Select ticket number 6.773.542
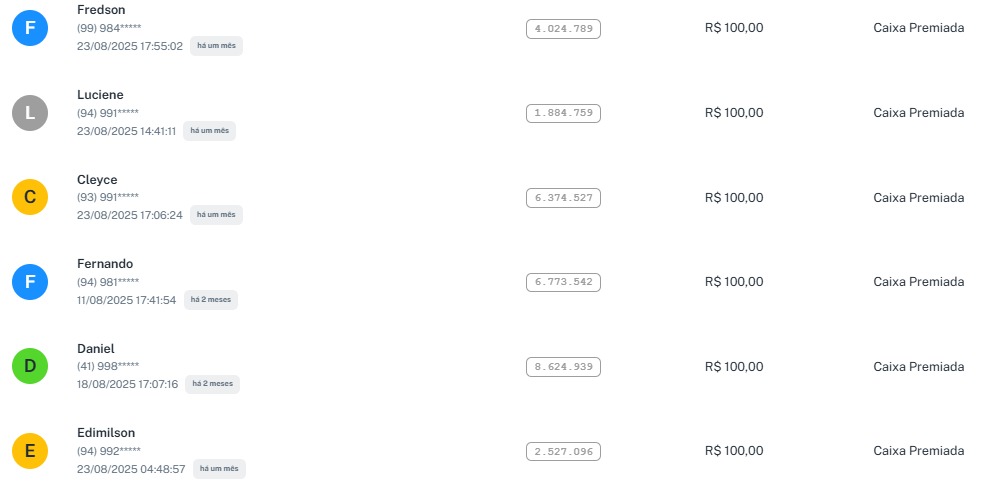Image resolution: width=1004 pixels, height=481 pixels. click(563, 282)
